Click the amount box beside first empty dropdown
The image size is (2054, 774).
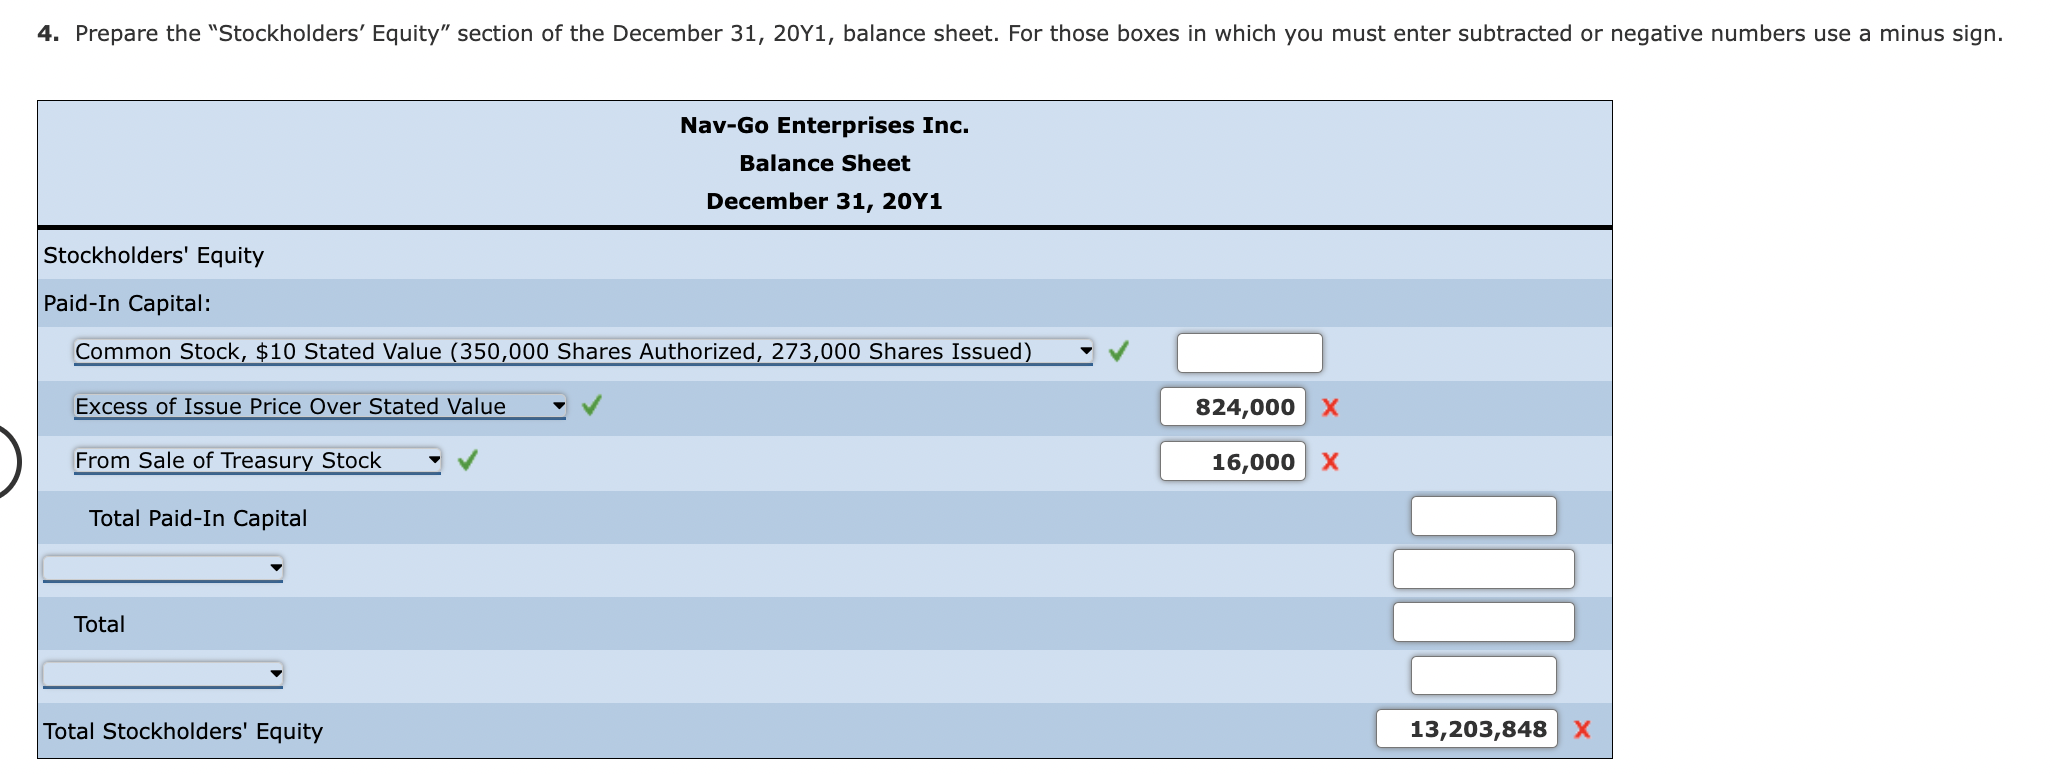1483,569
